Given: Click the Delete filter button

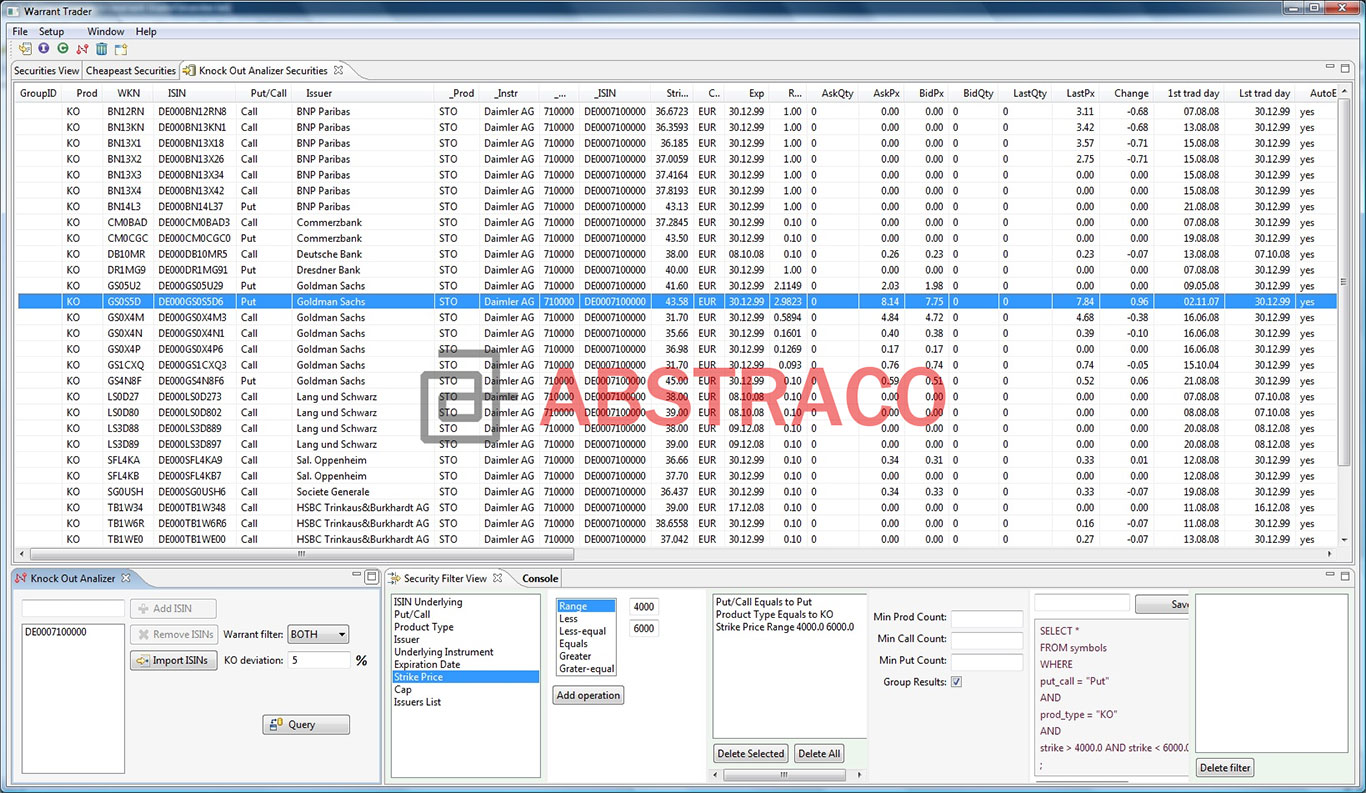Looking at the screenshot, I should point(1224,767).
